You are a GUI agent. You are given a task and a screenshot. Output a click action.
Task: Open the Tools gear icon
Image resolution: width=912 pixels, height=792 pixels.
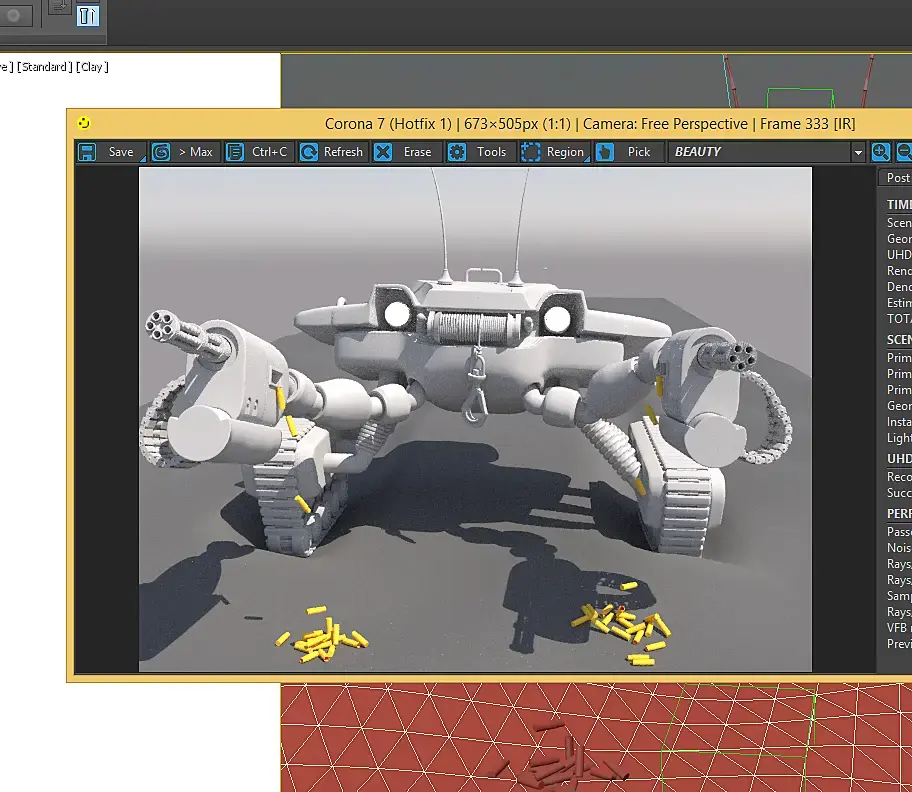(x=457, y=152)
